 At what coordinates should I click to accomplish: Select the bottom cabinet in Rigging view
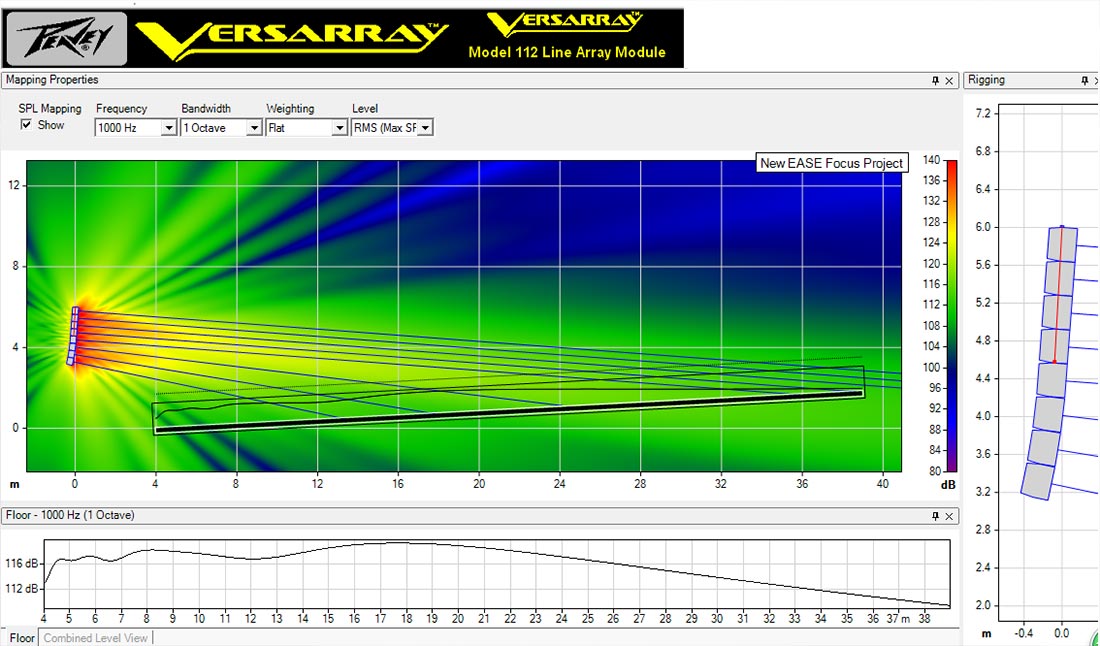coord(1038,481)
